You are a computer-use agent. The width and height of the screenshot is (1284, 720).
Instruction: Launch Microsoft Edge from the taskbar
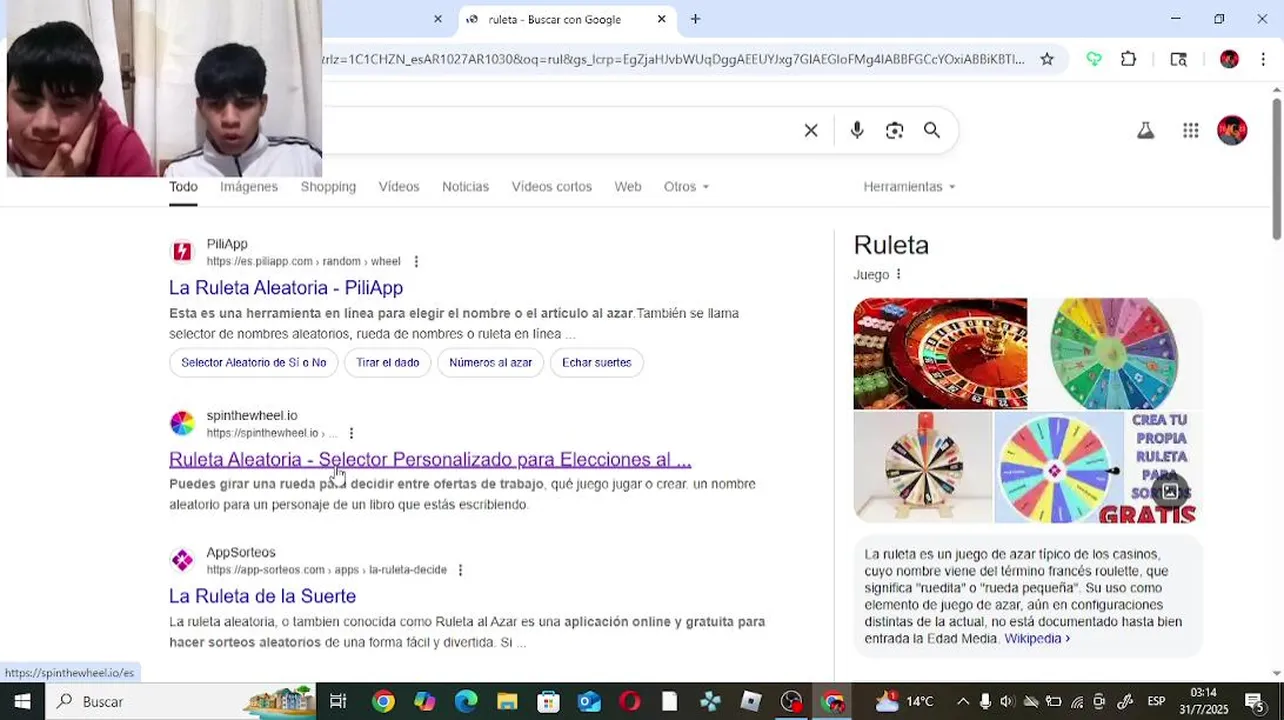coord(466,701)
